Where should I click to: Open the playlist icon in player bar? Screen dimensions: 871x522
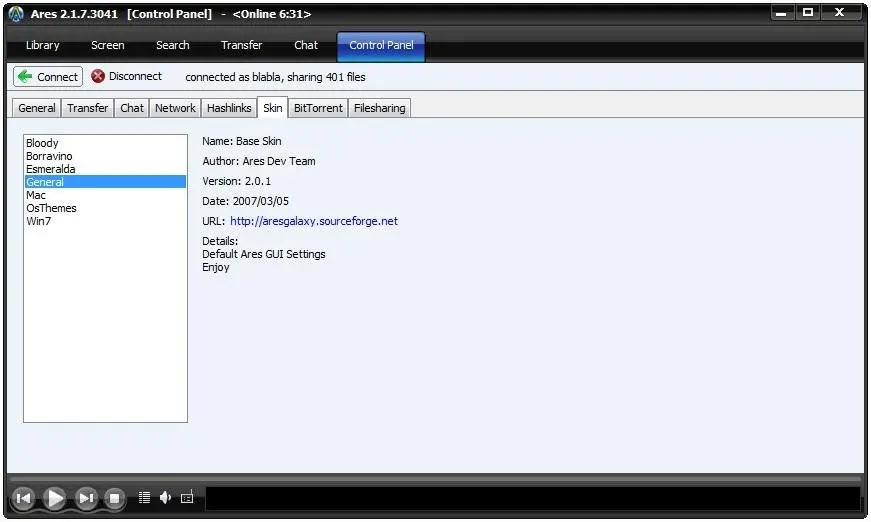click(x=144, y=498)
